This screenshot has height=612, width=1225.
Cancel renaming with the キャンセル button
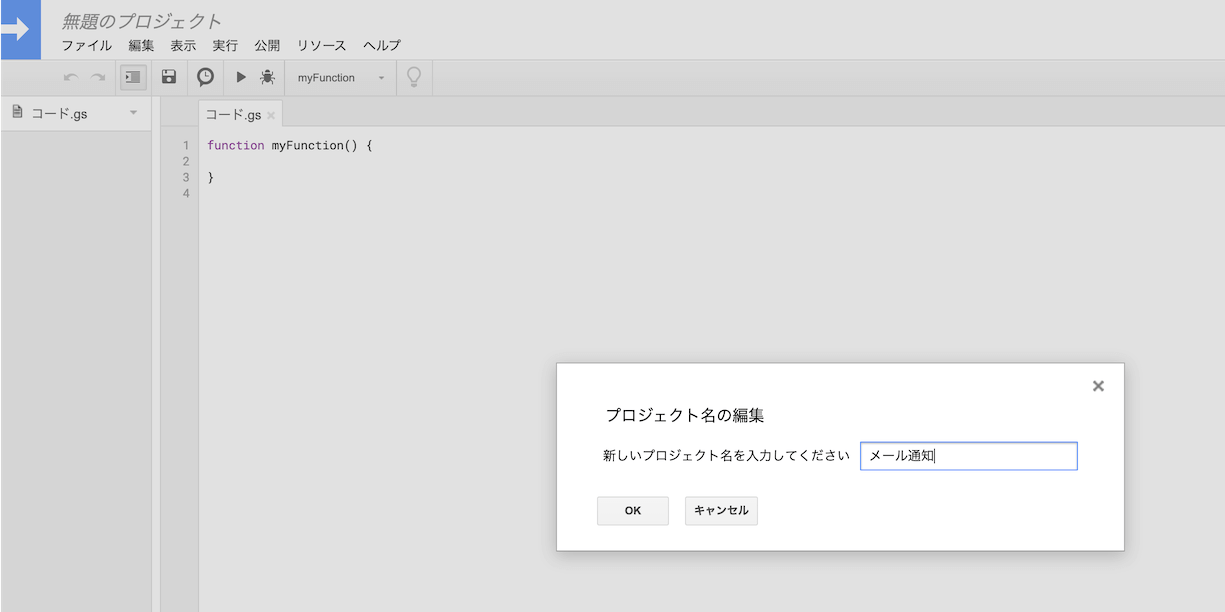pos(720,510)
